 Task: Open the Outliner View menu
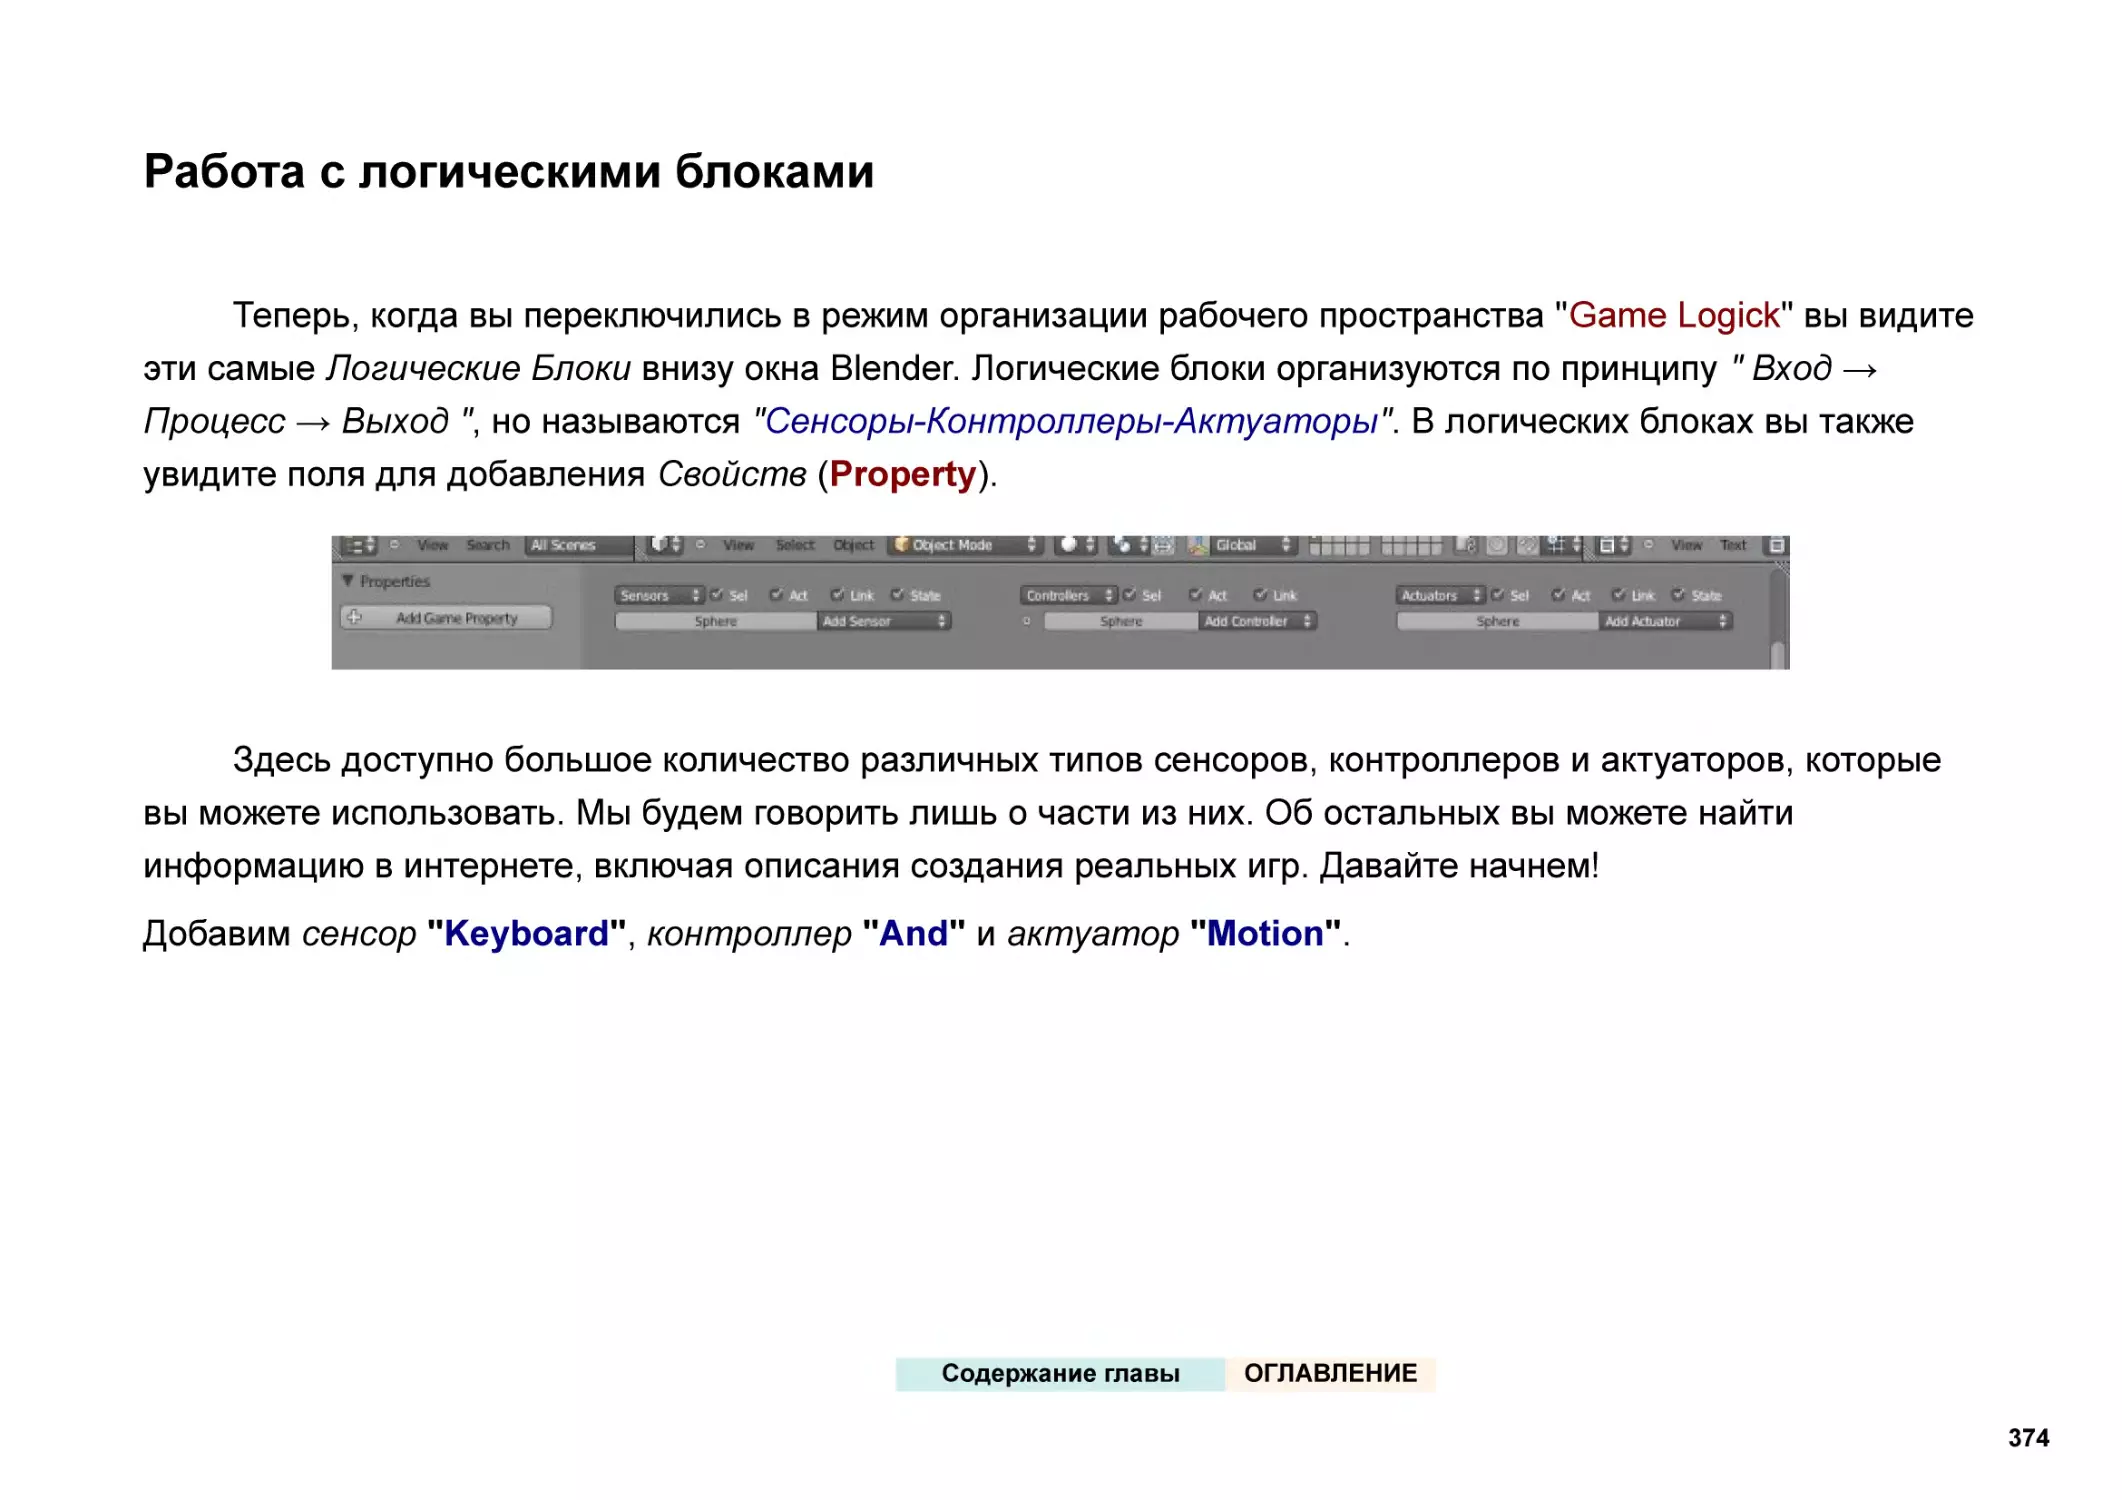click(x=433, y=545)
